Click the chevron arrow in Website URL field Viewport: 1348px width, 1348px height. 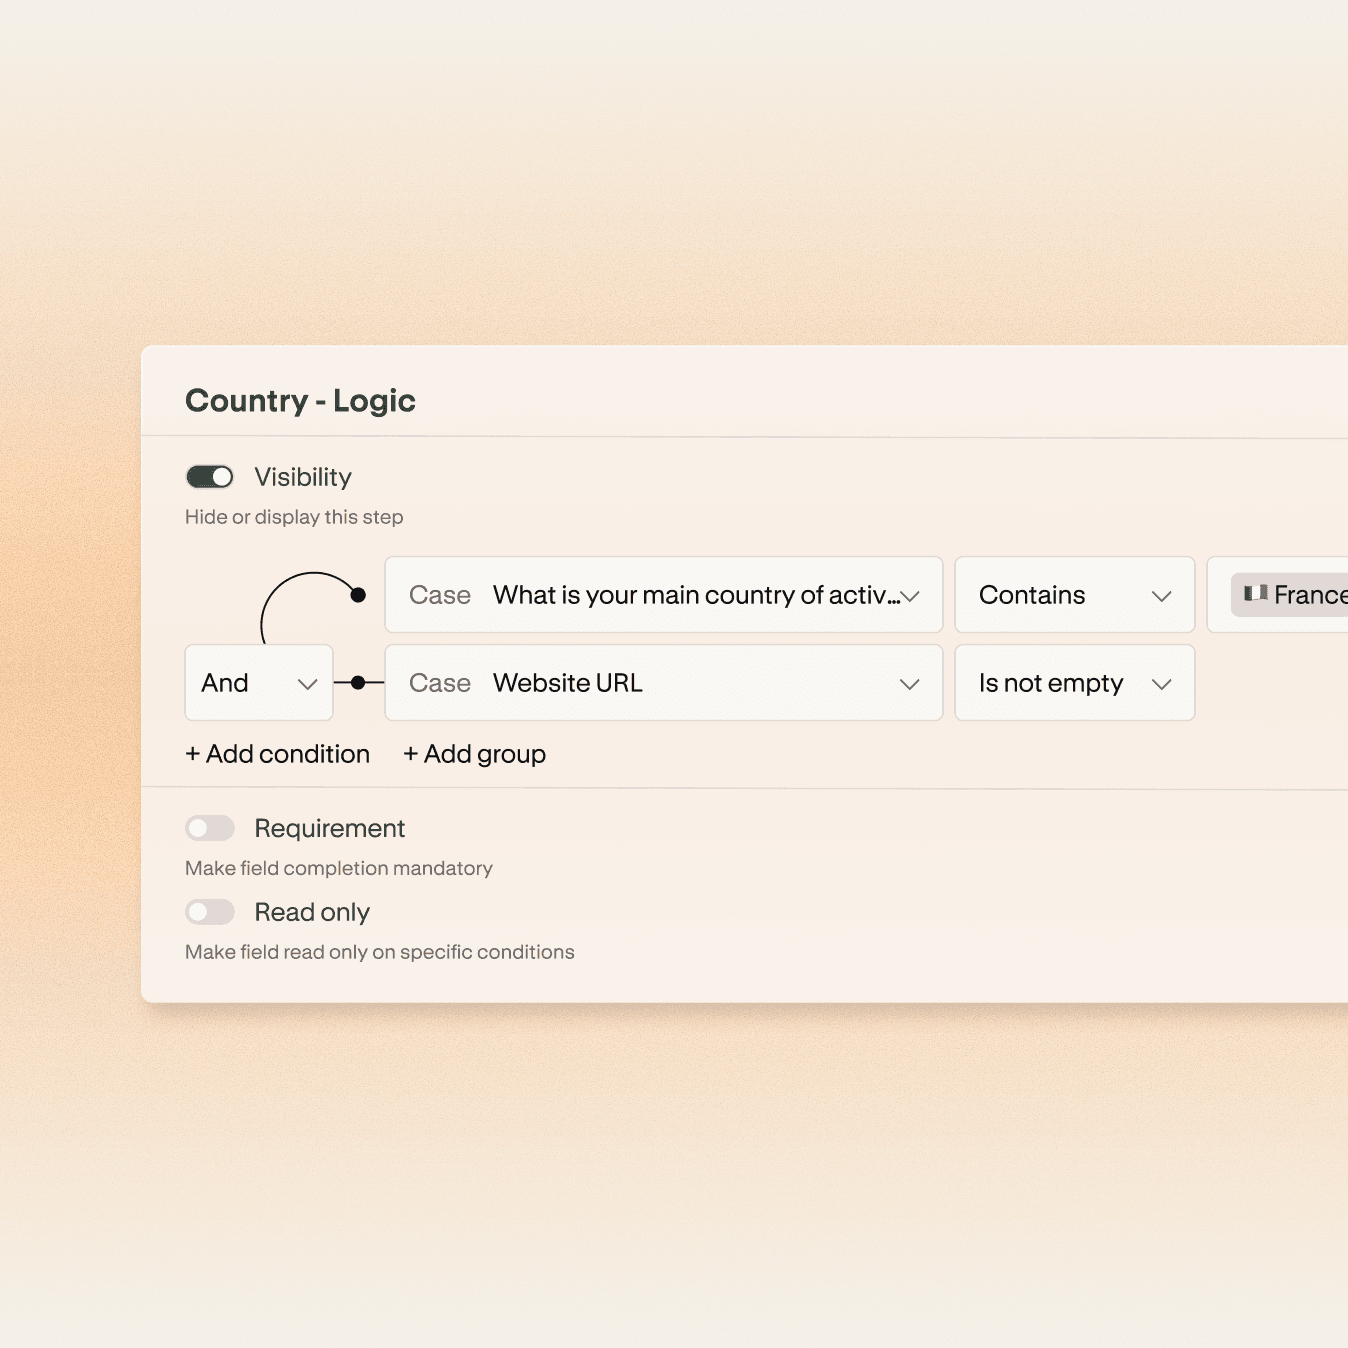tap(909, 684)
